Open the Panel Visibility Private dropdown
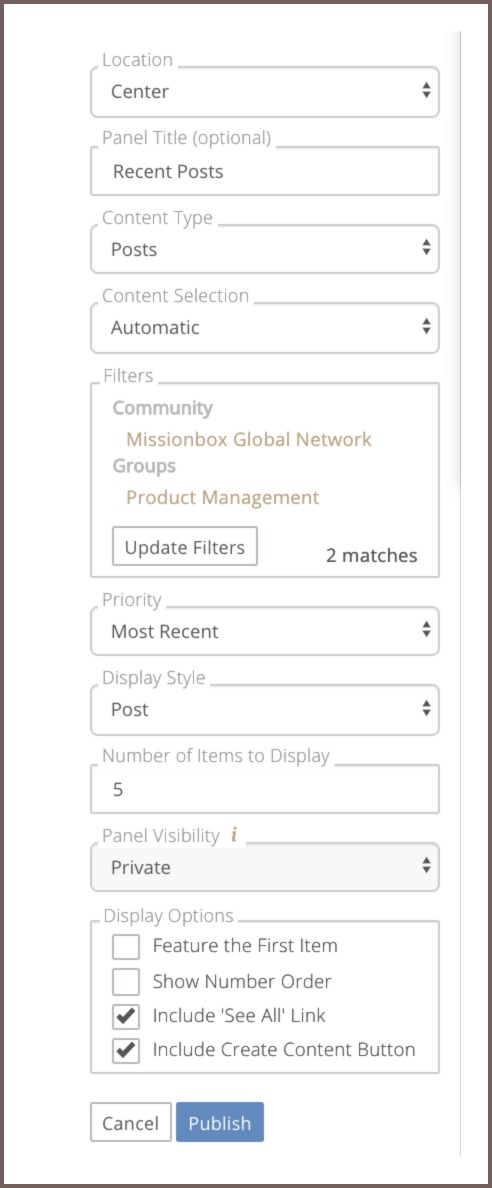 (265, 867)
